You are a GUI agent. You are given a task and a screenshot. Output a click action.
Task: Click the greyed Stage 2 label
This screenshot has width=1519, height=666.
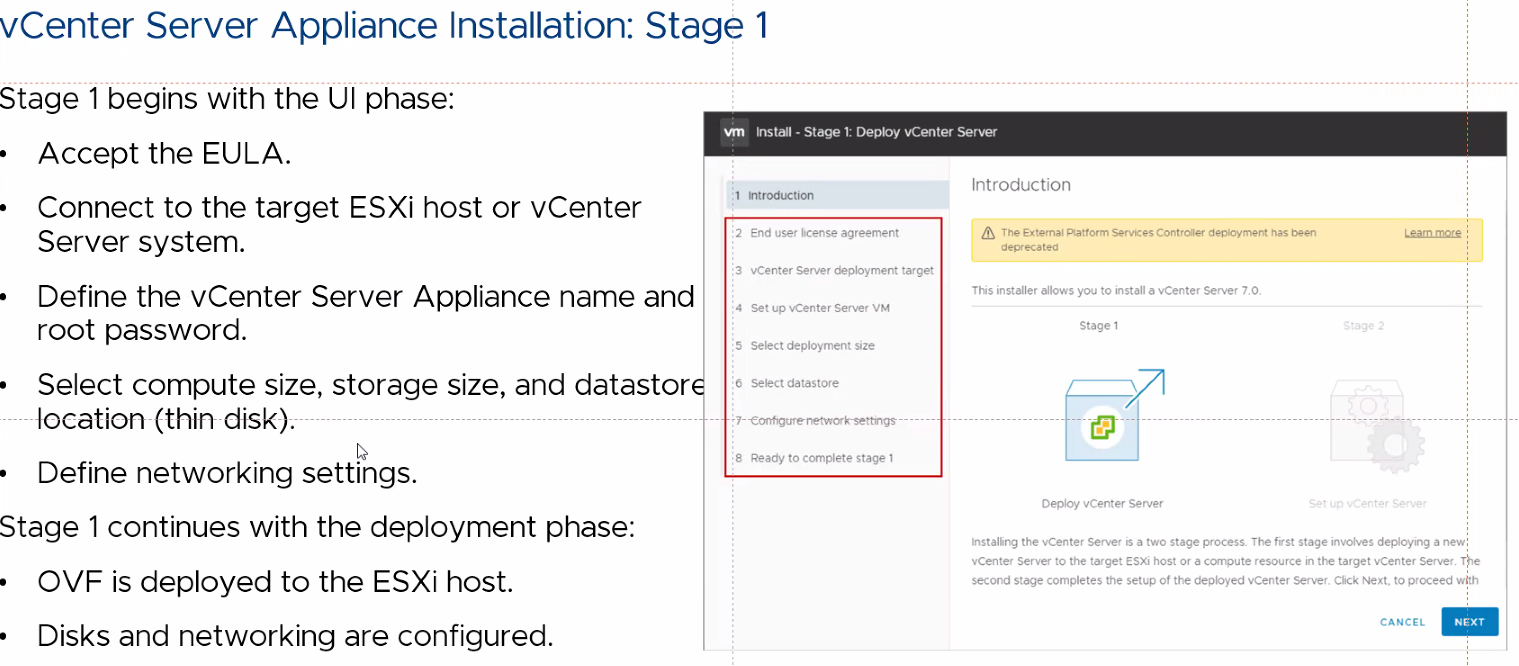click(x=1363, y=326)
